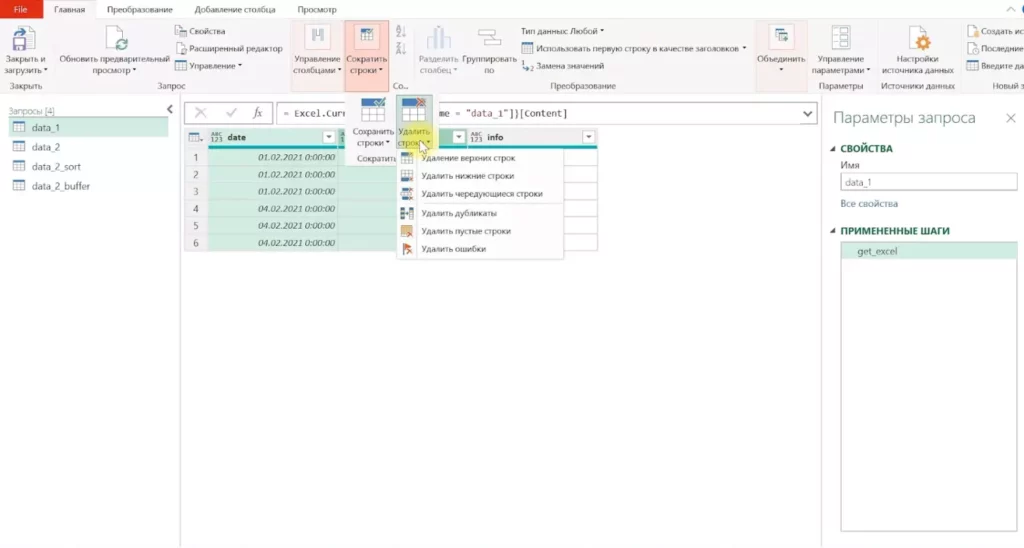Click info column header
This screenshot has height=548, width=1024.
click(532, 137)
